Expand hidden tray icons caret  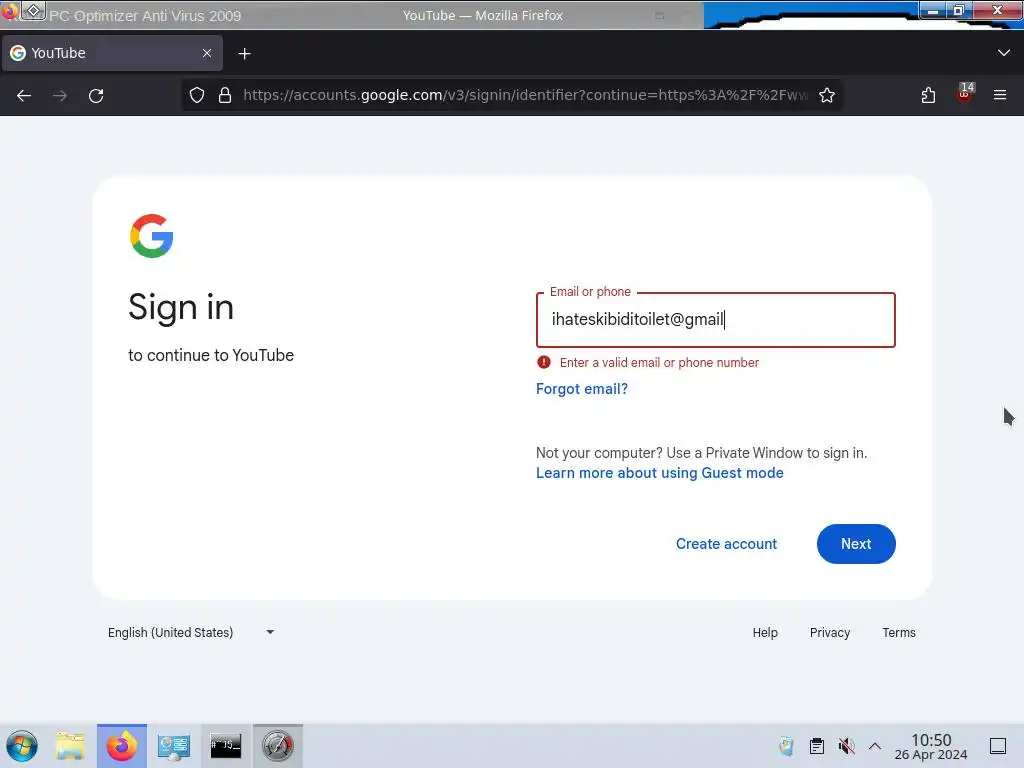(875, 746)
